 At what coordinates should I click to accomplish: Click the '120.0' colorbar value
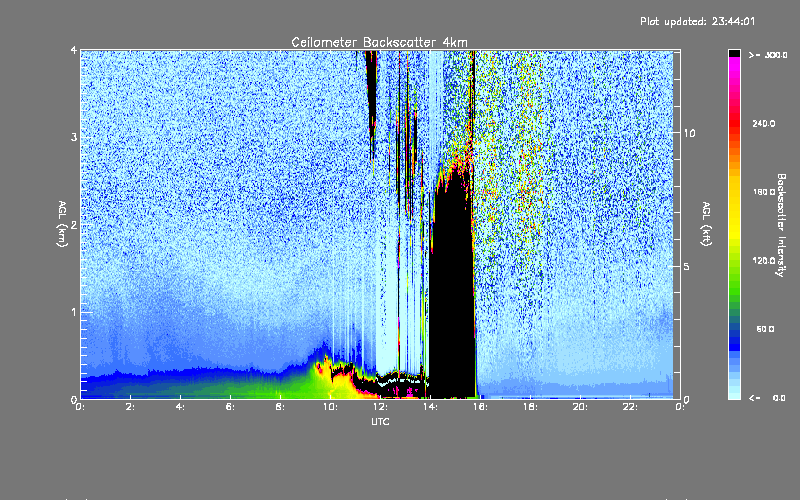pos(764,261)
